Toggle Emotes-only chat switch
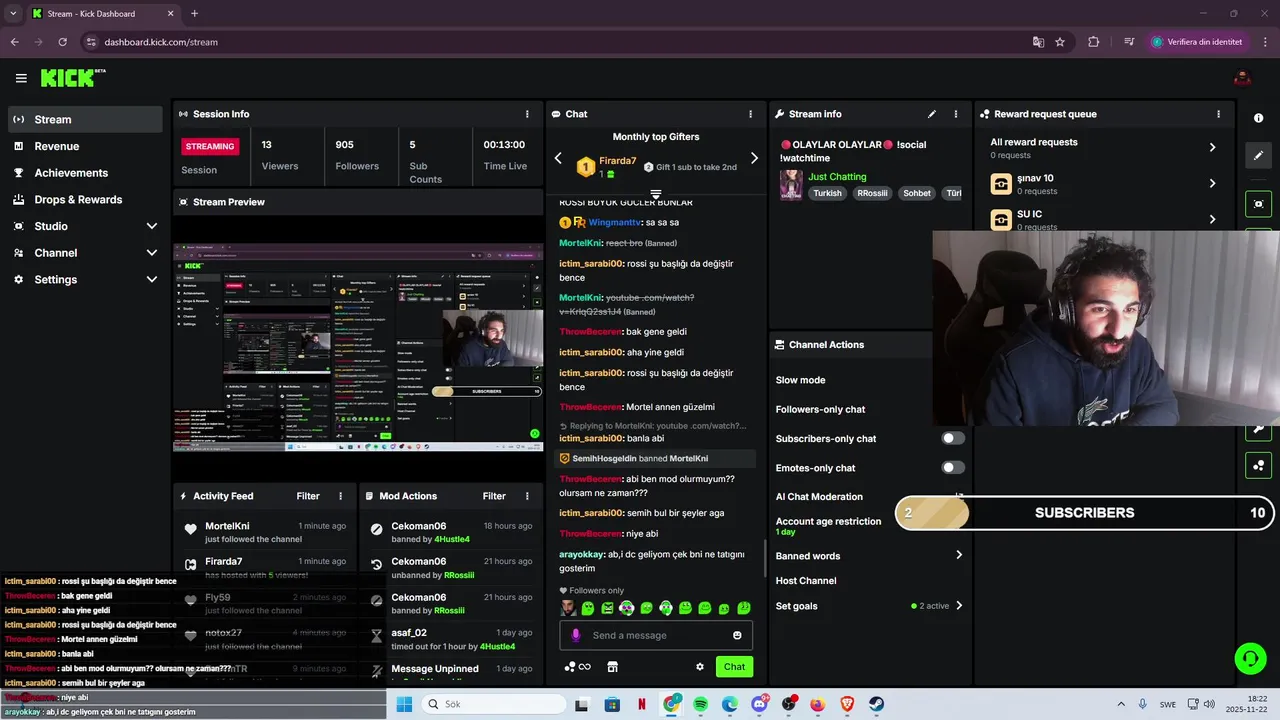The height and width of the screenshot is (720, 1280). click(x=953, y=467)
